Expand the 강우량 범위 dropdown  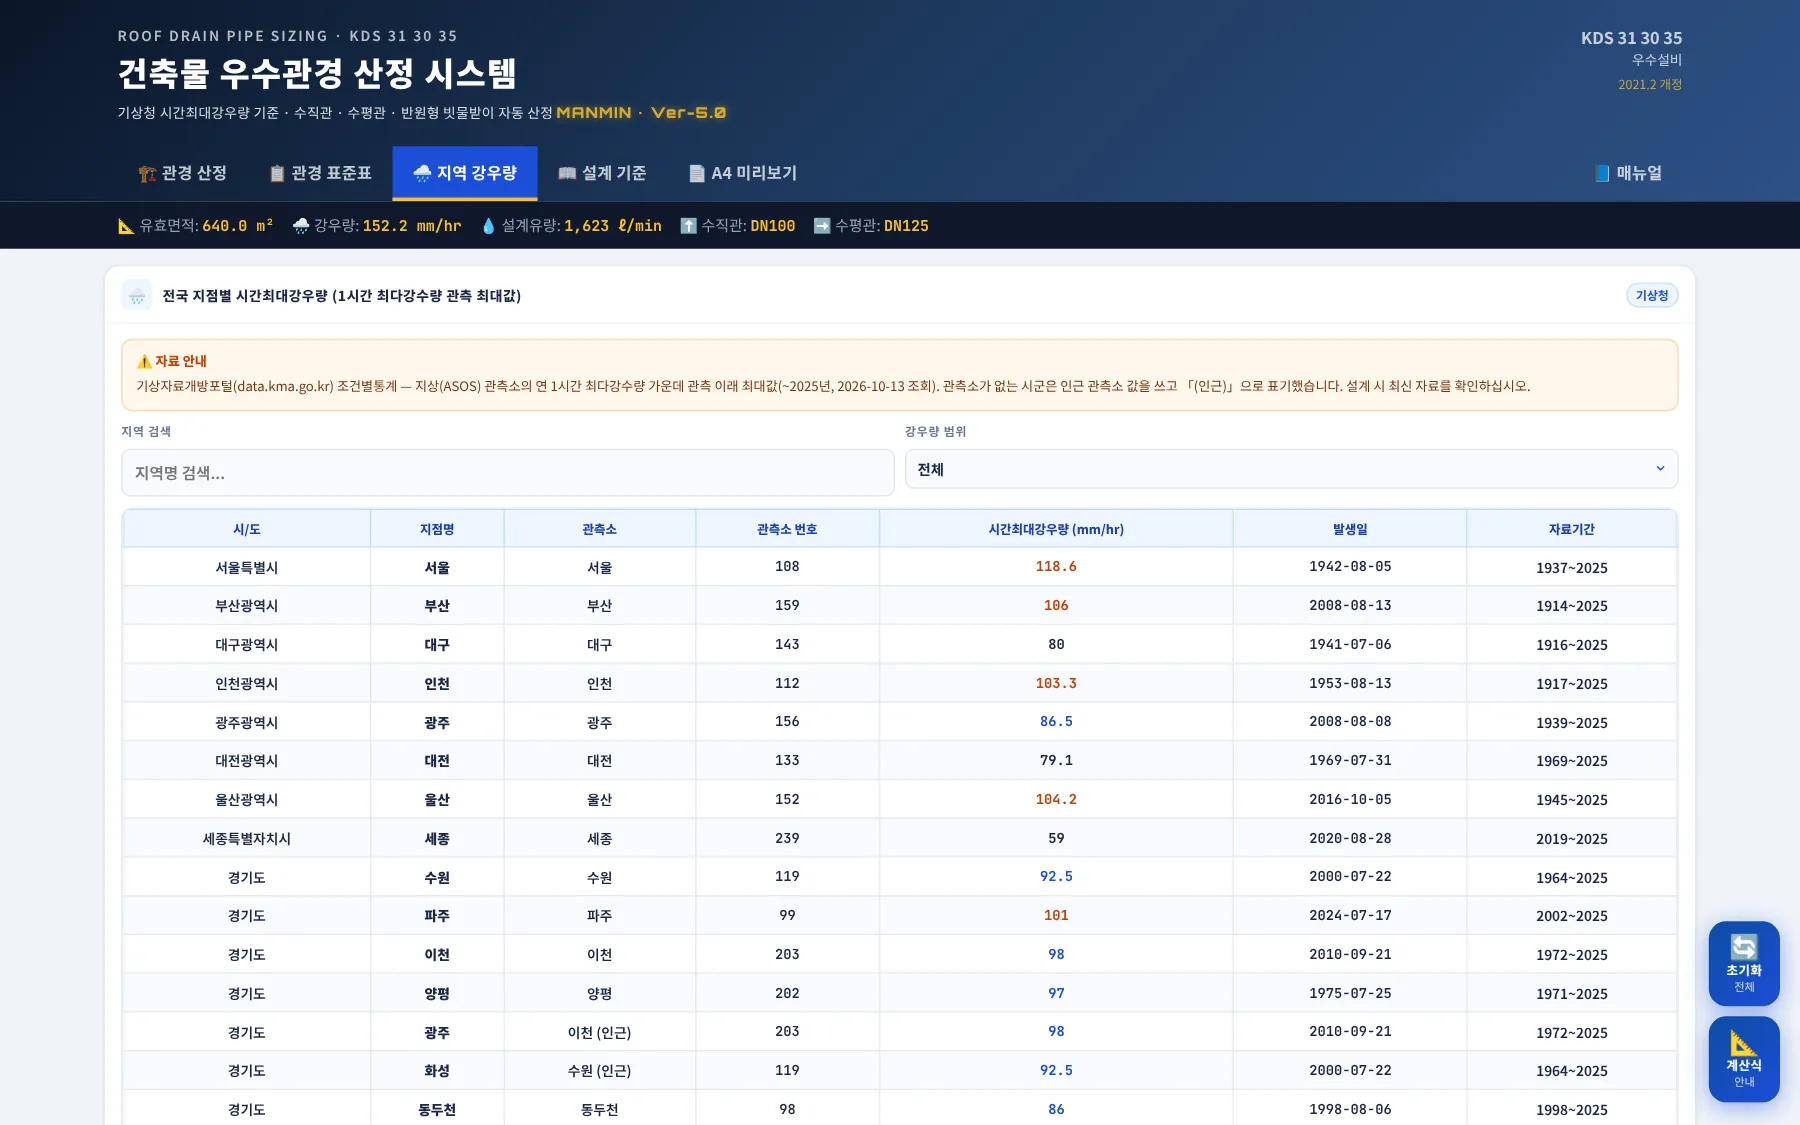tap(1291, 469)
